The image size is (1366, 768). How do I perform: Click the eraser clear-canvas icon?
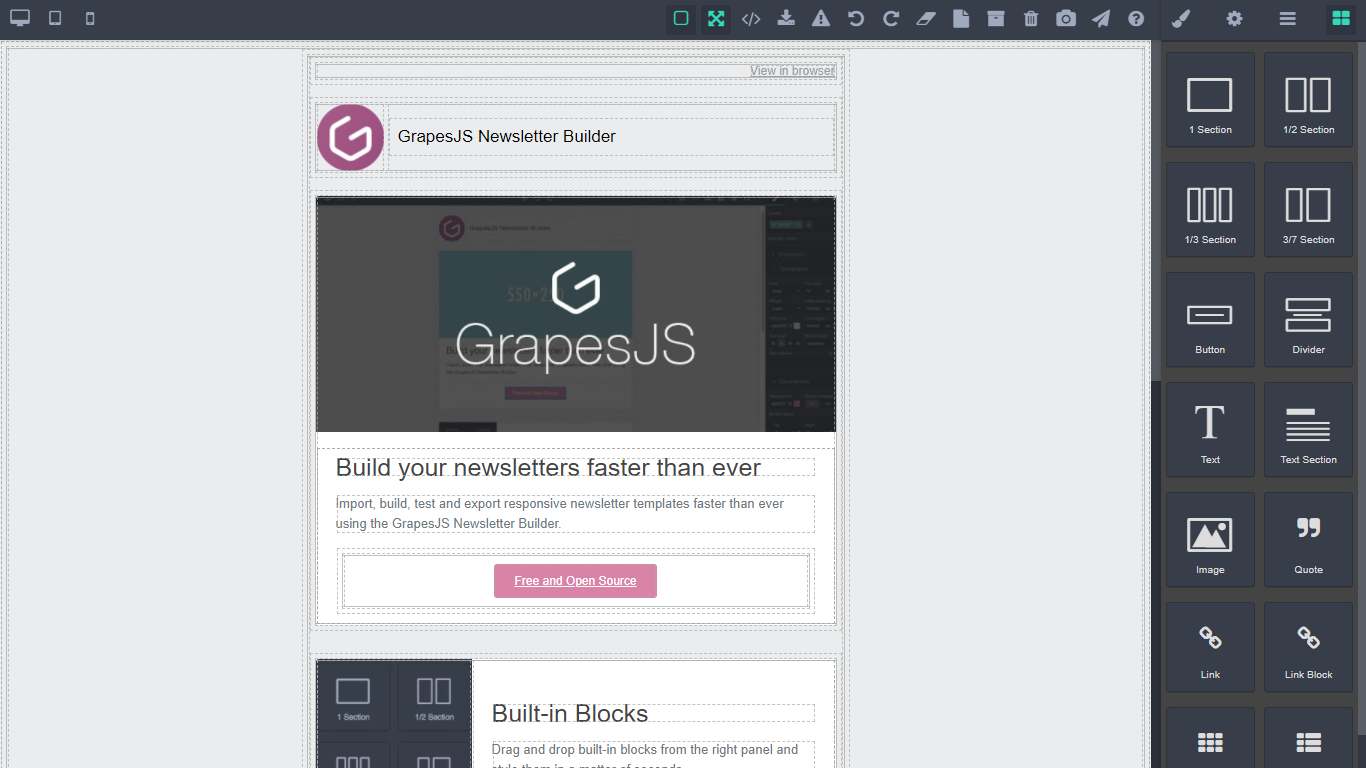(926, 18)
